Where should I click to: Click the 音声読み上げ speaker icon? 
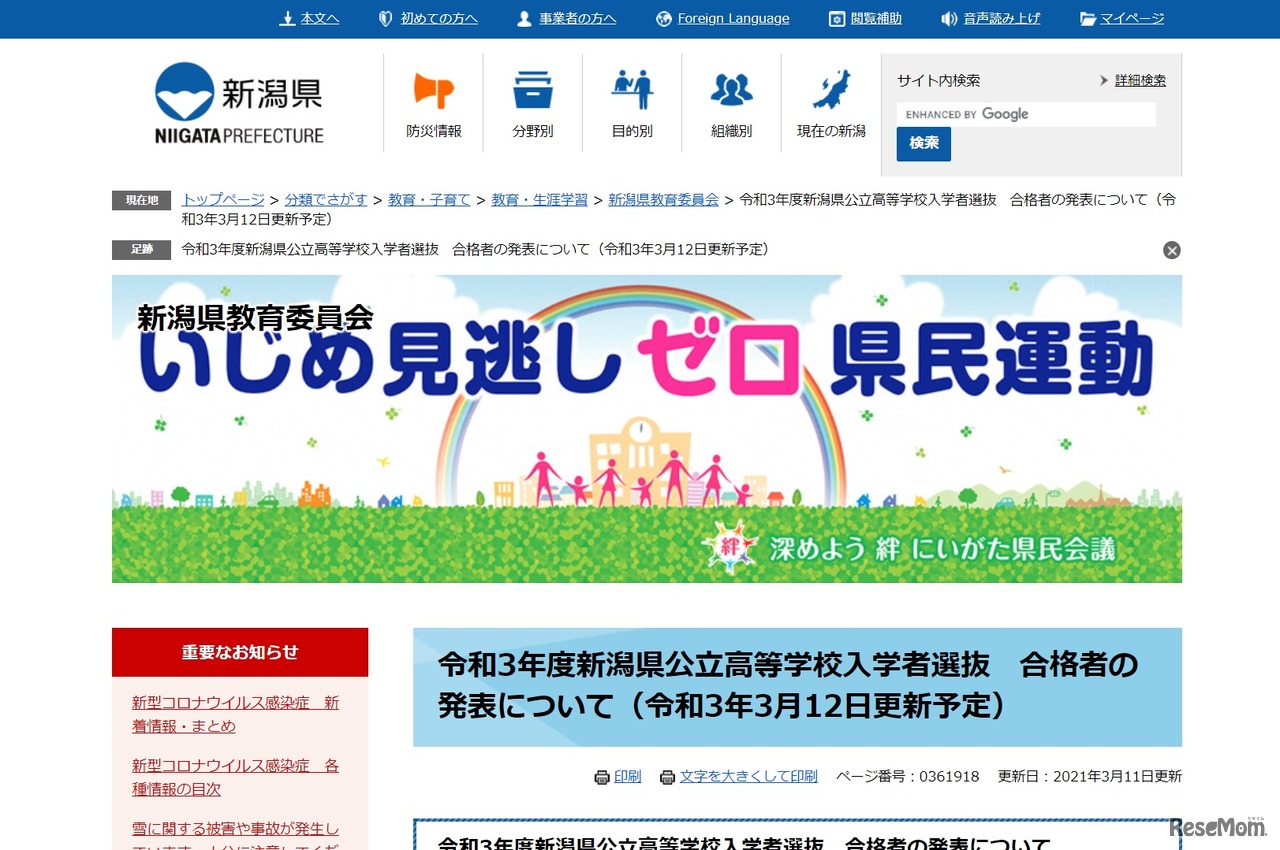click(949, 19)
